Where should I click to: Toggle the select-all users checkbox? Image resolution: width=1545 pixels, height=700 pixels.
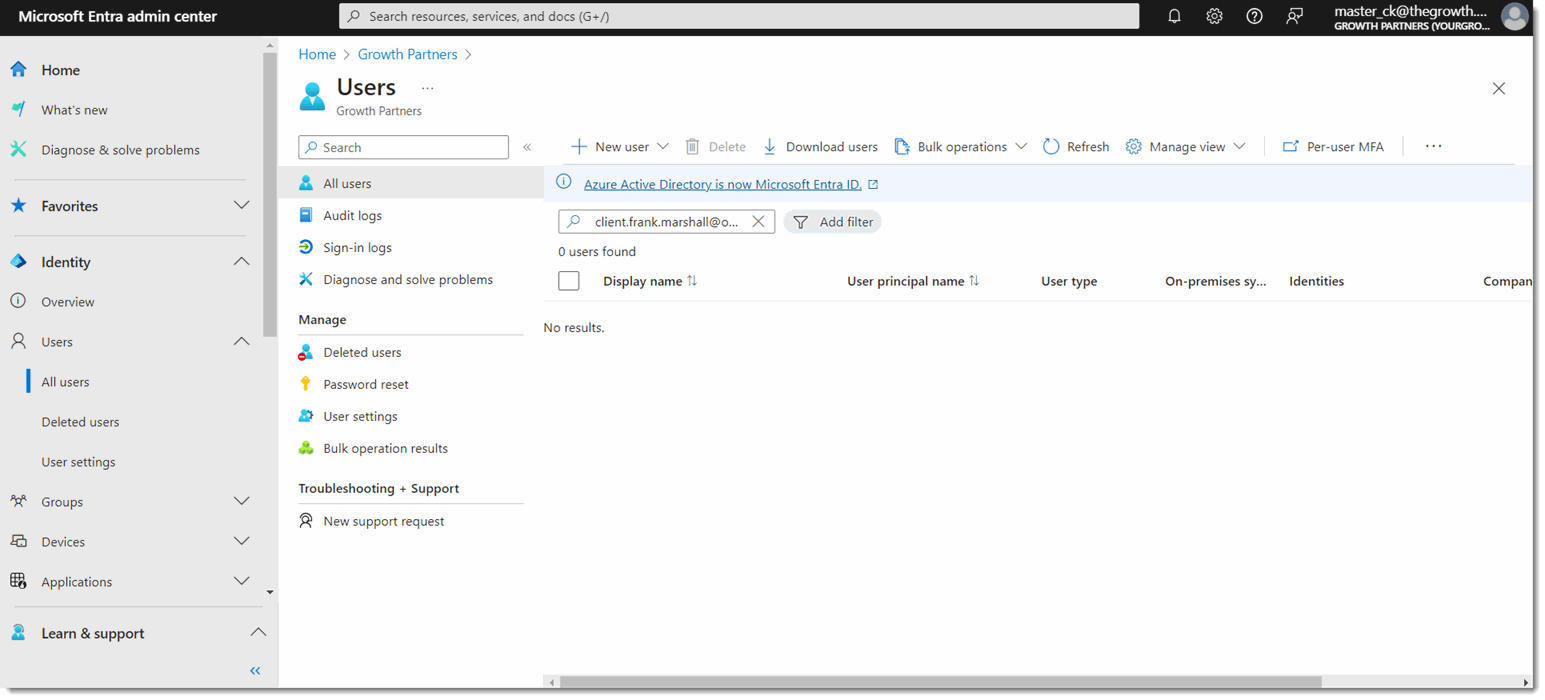pyautogui.click(x=569, y=281)
